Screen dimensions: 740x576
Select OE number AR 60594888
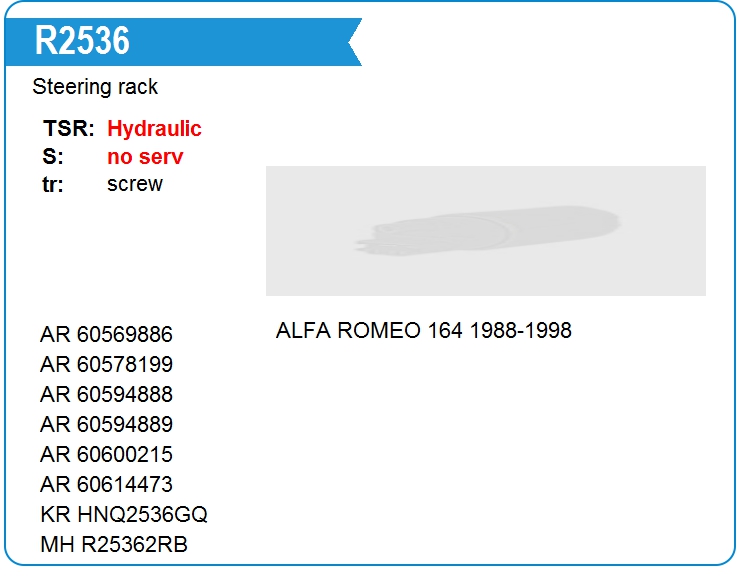point(107,395)
